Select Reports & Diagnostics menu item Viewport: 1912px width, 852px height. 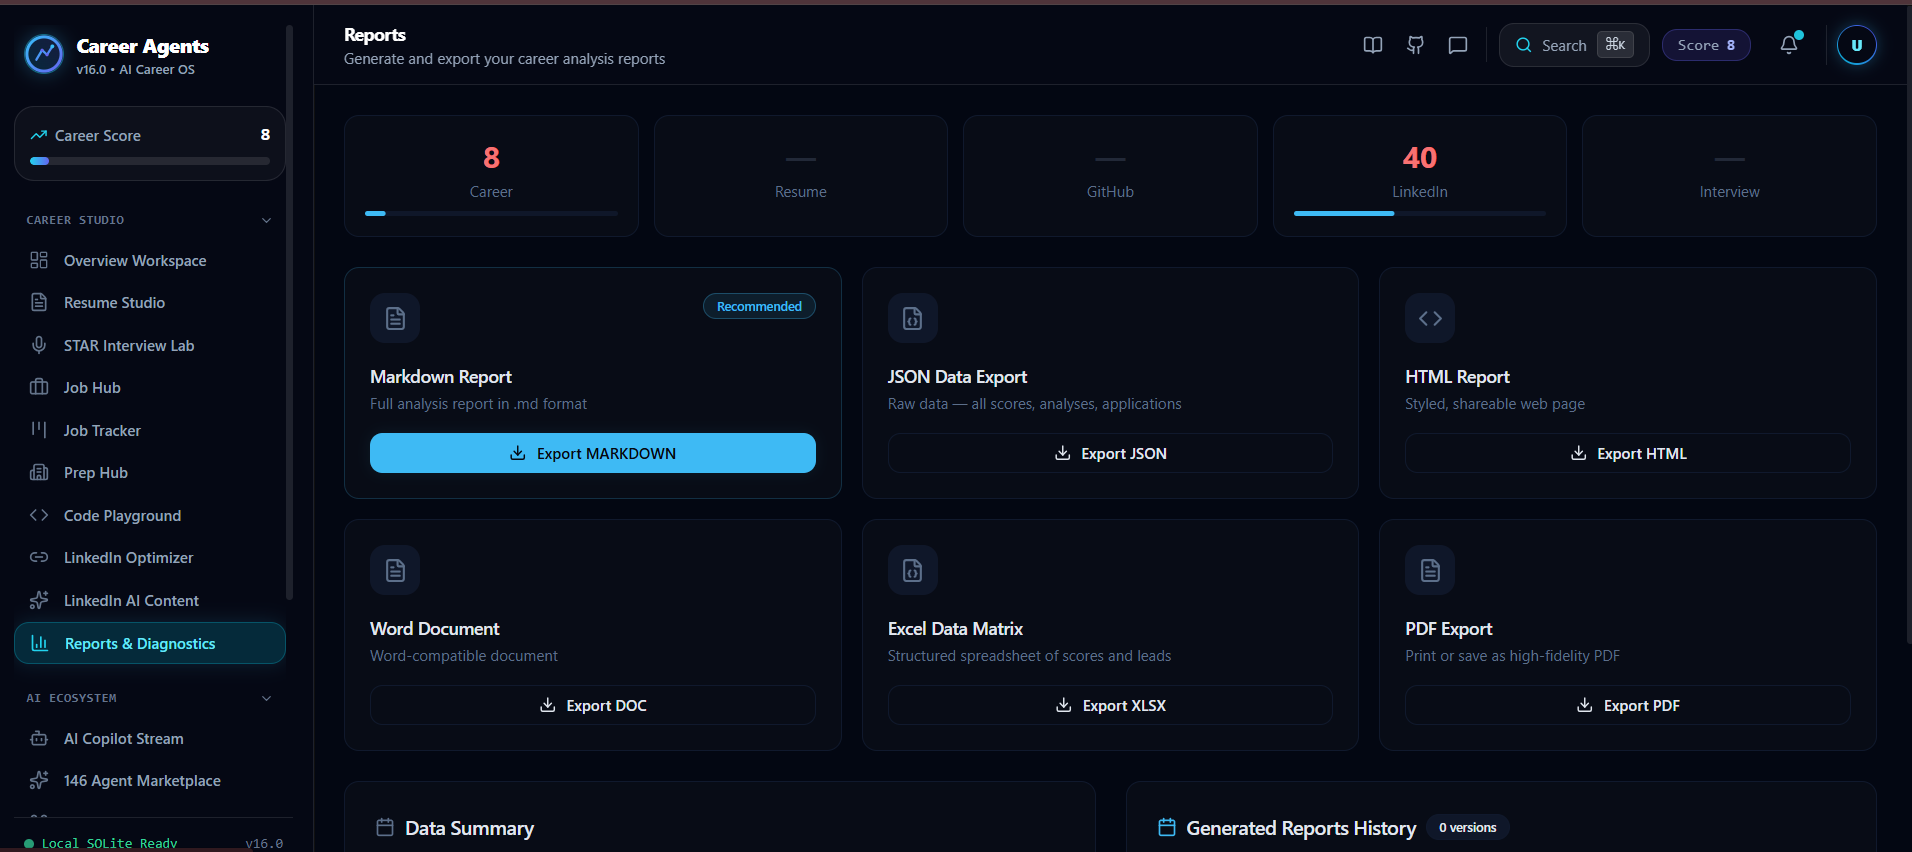pos(150,643)
